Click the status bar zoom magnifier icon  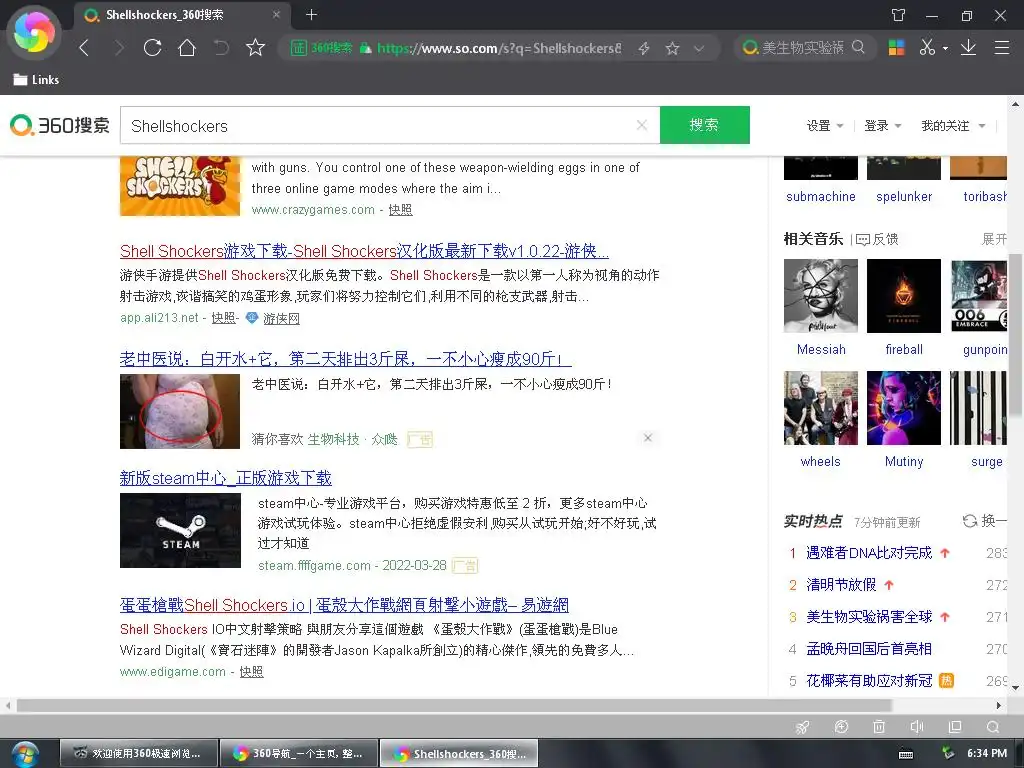[993, 727]
